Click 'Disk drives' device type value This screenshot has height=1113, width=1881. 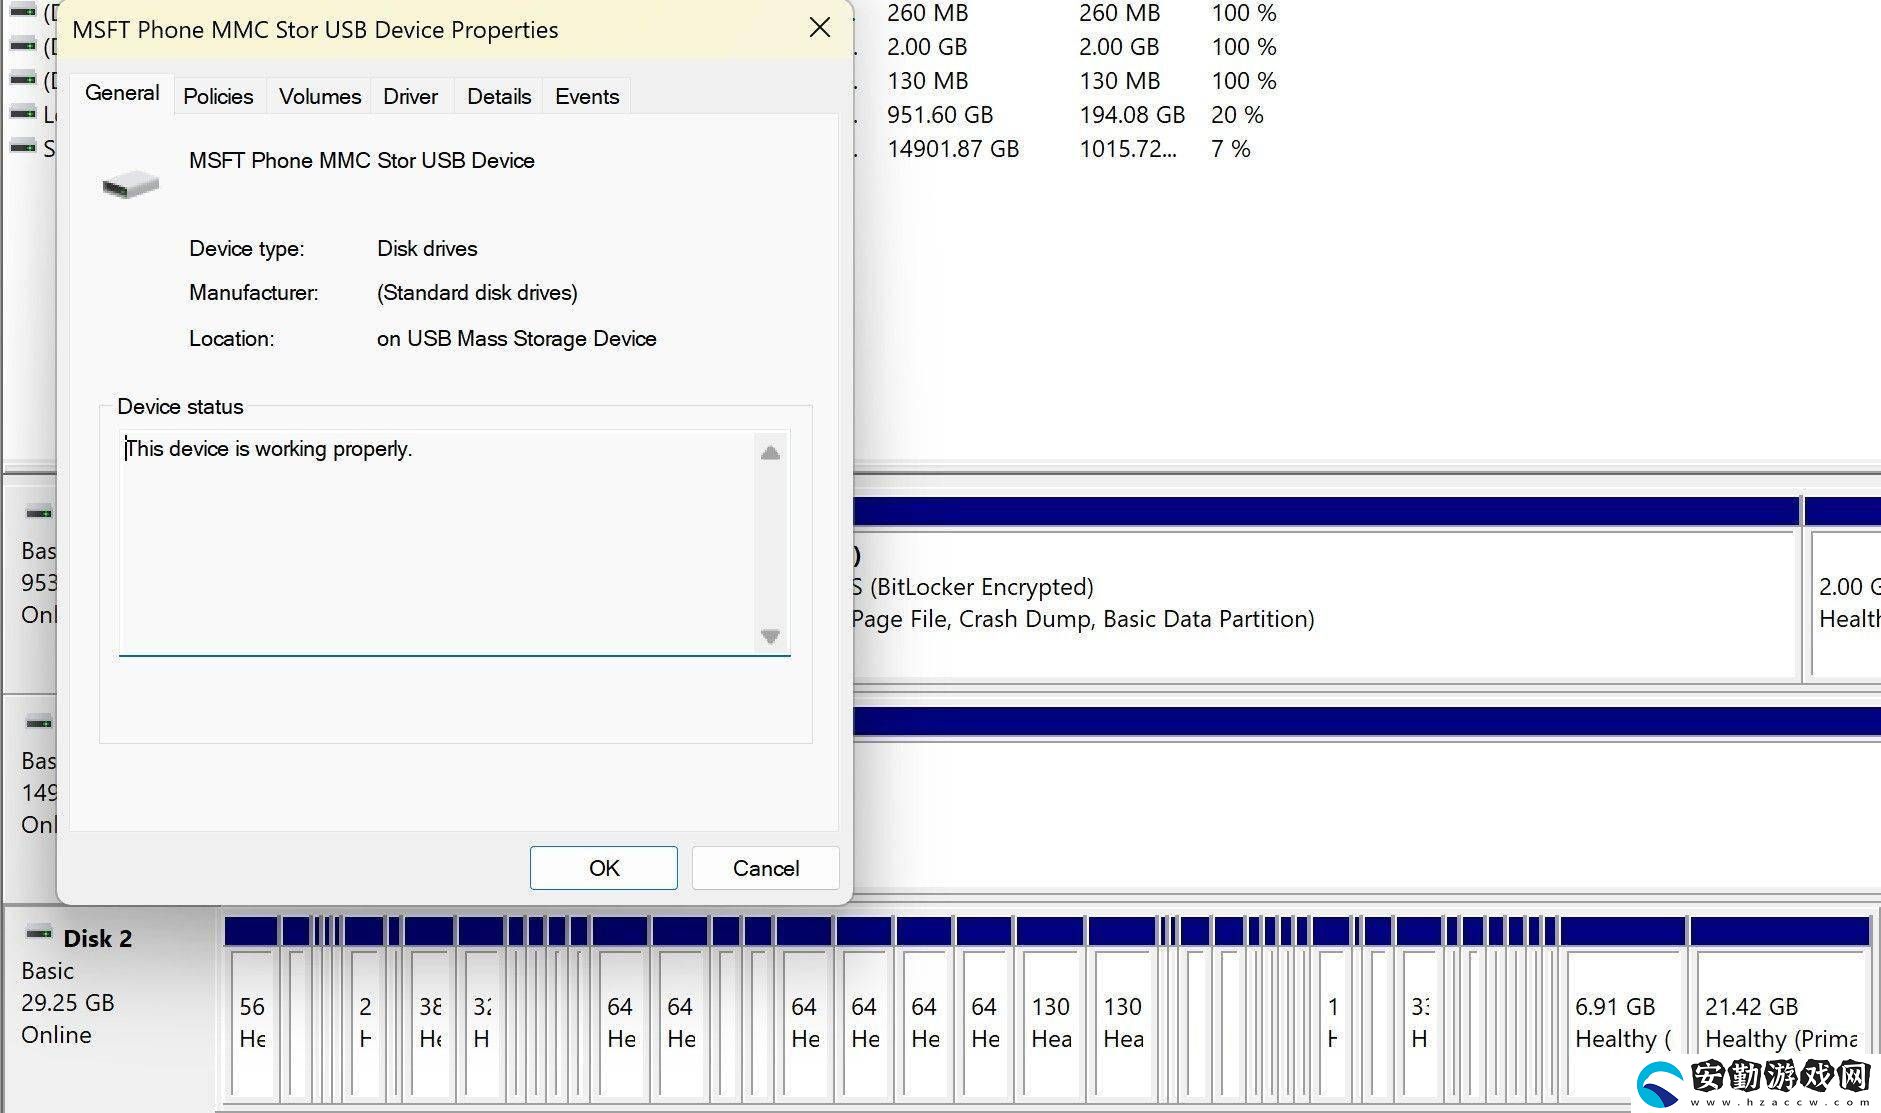pyautogui.click(x=427, y=248)
